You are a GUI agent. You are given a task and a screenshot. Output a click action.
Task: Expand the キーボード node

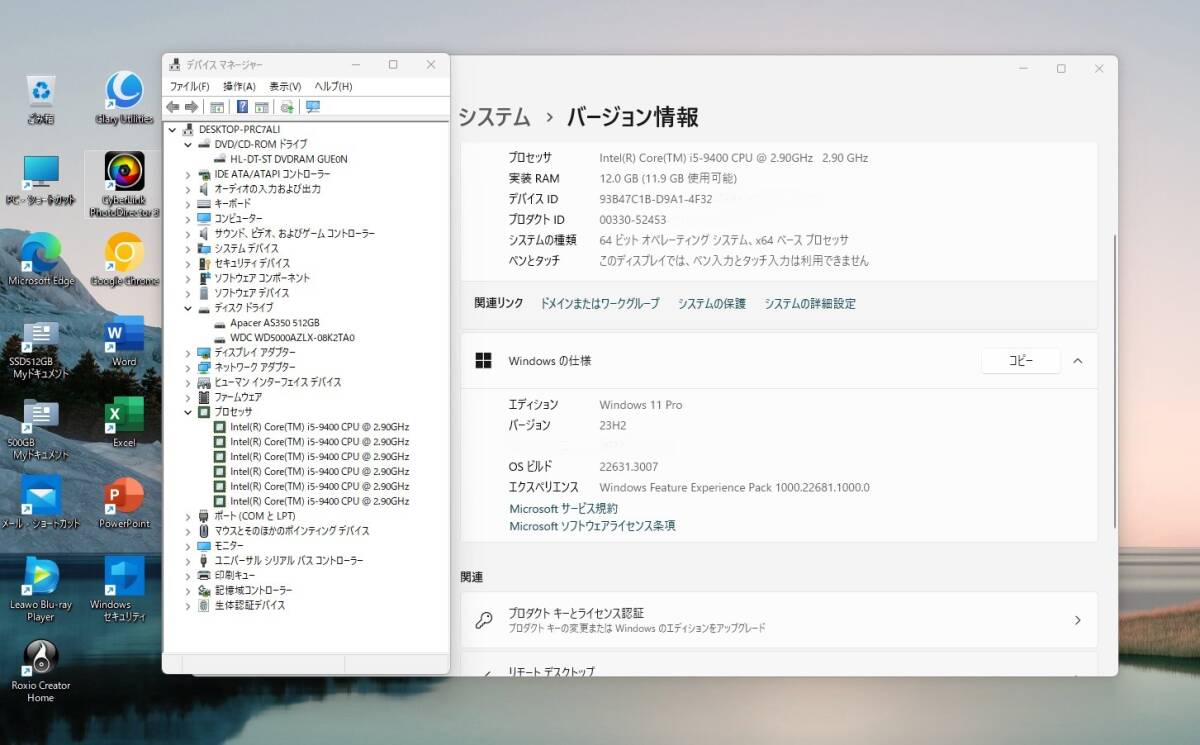188,204
